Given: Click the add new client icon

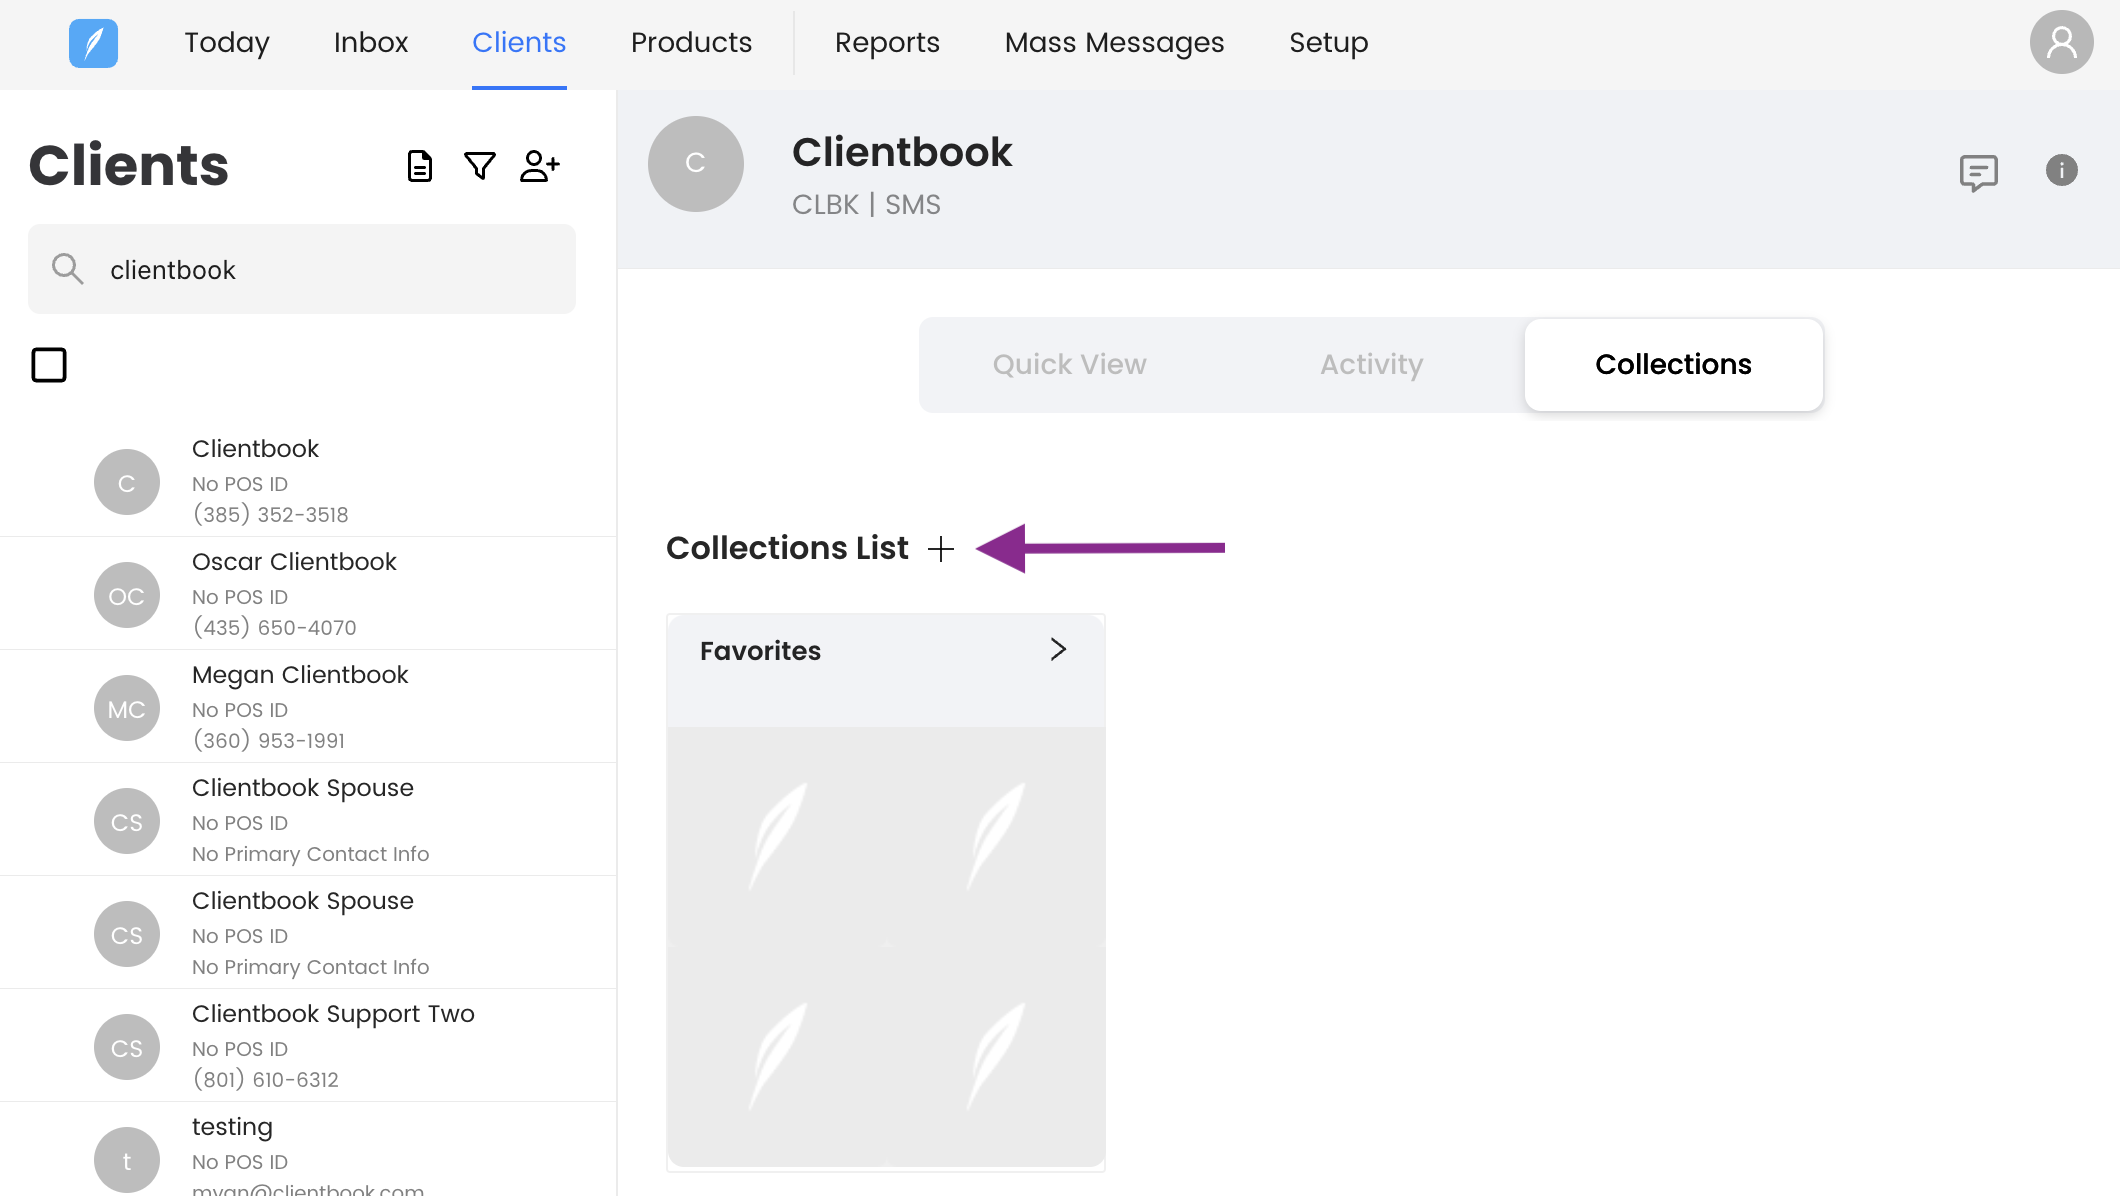Looking at the screenshot, I should click(540, 166).
